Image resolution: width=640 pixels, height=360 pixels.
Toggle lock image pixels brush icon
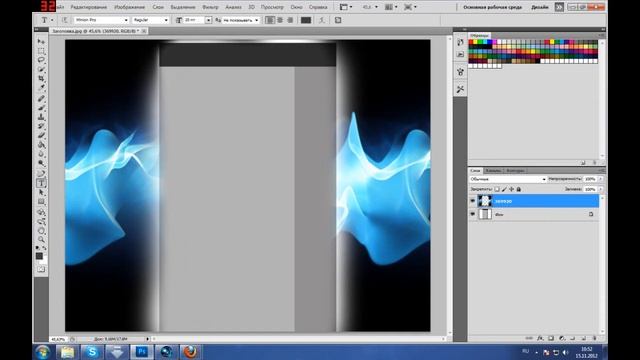(504, 189)
